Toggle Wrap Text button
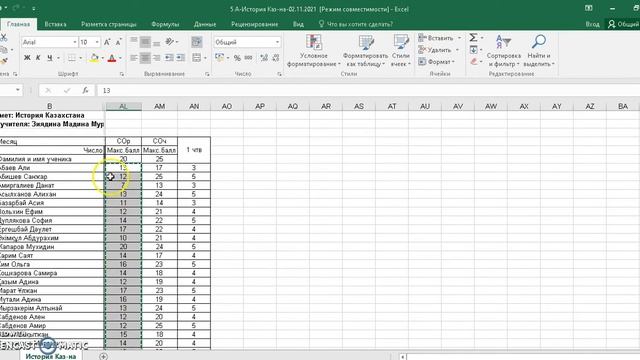Screen dimensions: 640x360 (x=197, y=42)
